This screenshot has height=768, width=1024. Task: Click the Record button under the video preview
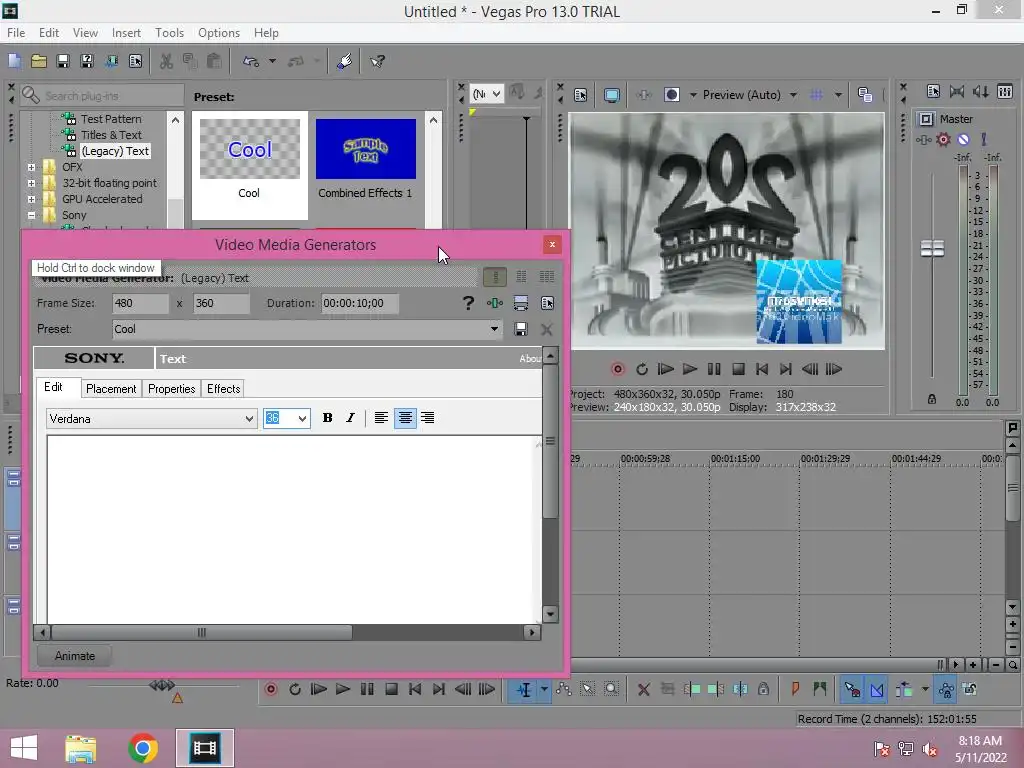[618, 369]
